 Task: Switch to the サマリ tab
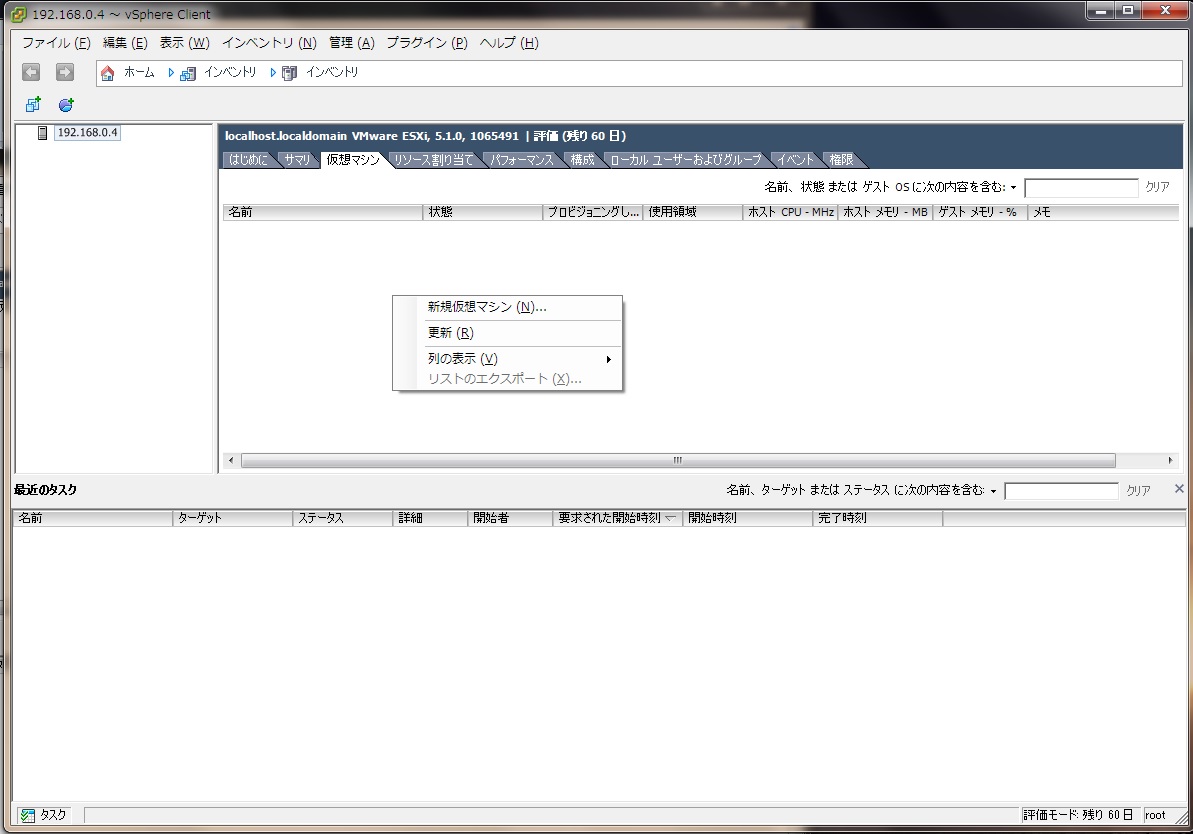(297, 160)
